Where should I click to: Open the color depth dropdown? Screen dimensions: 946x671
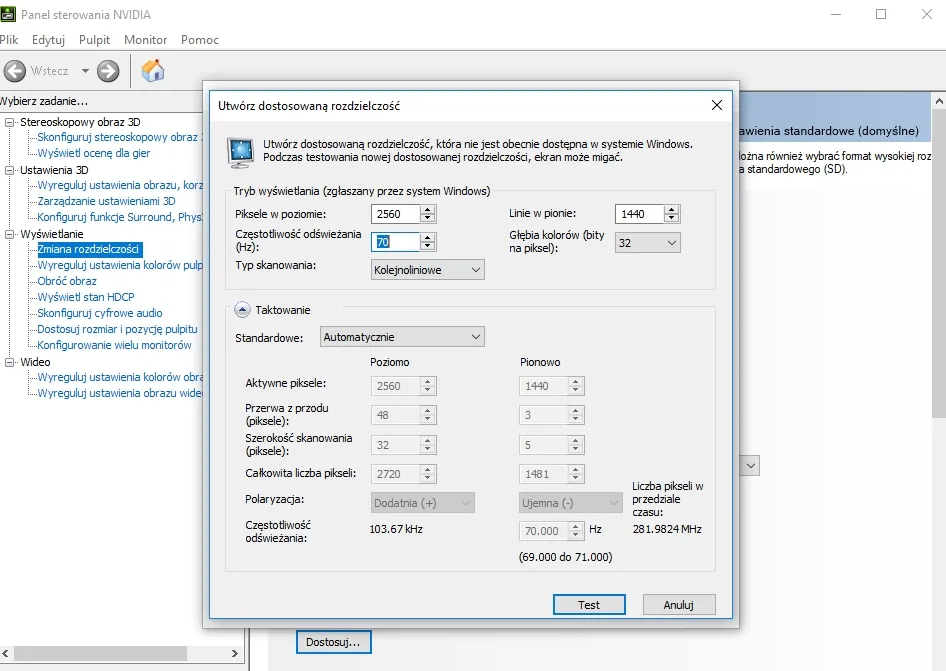pyautogui.click(x=646, y=242)
